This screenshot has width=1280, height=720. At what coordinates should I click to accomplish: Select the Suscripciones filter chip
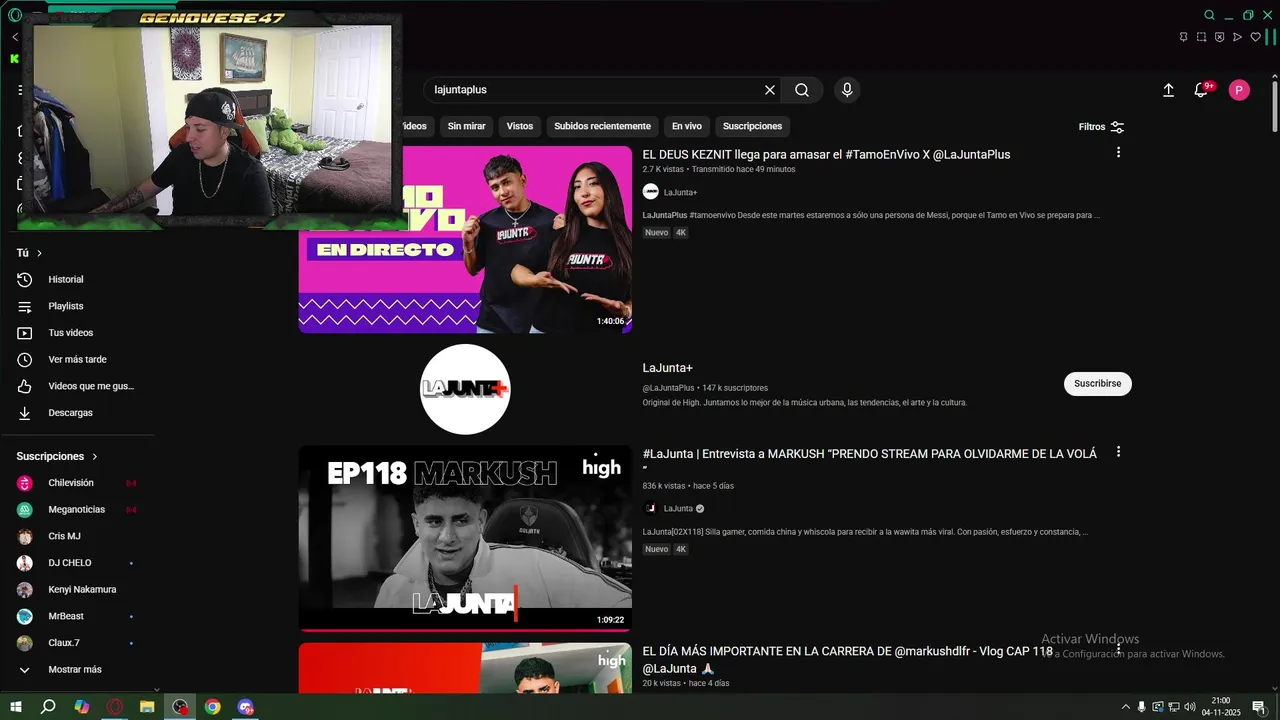753,126
